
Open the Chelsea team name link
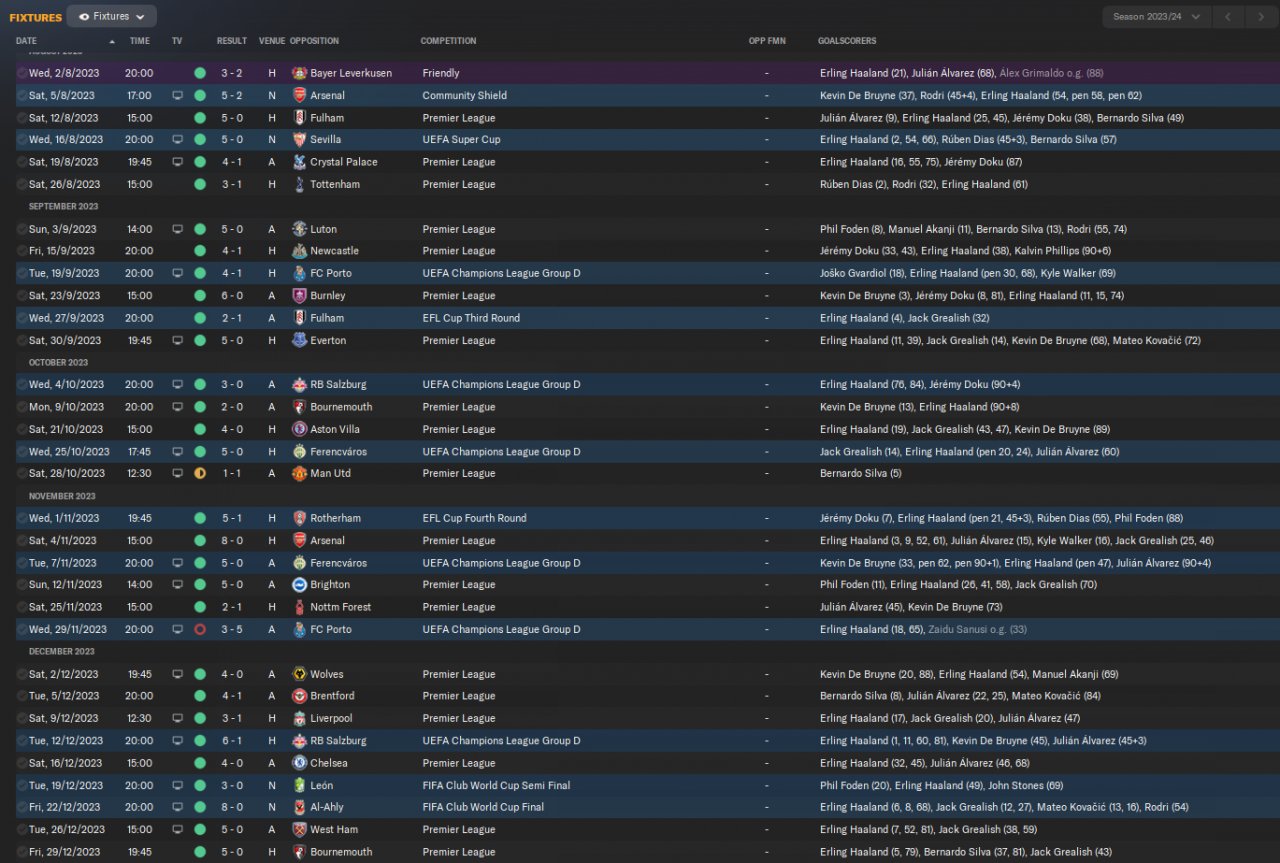(x=329, y=763)
